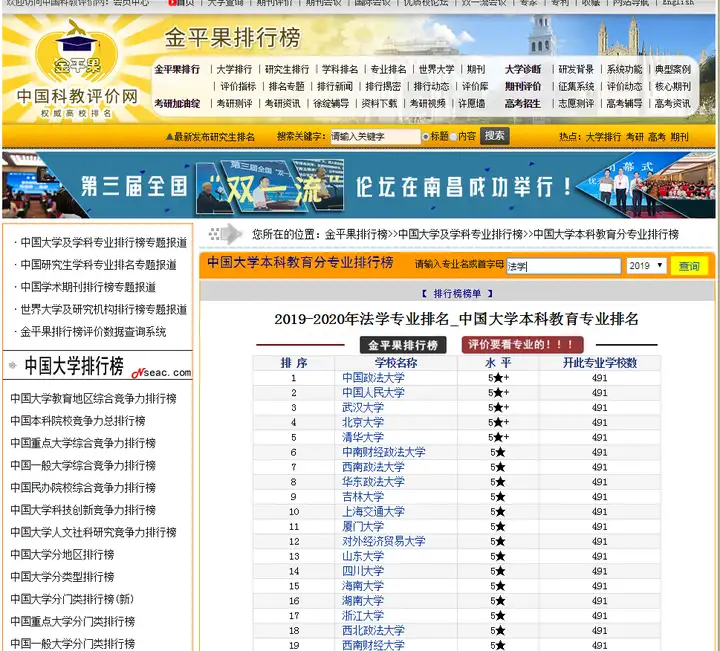This screenshot has width=720, height=651.
Task: Open the 中国政法大学 link in ranking
Action: (373, 377)
